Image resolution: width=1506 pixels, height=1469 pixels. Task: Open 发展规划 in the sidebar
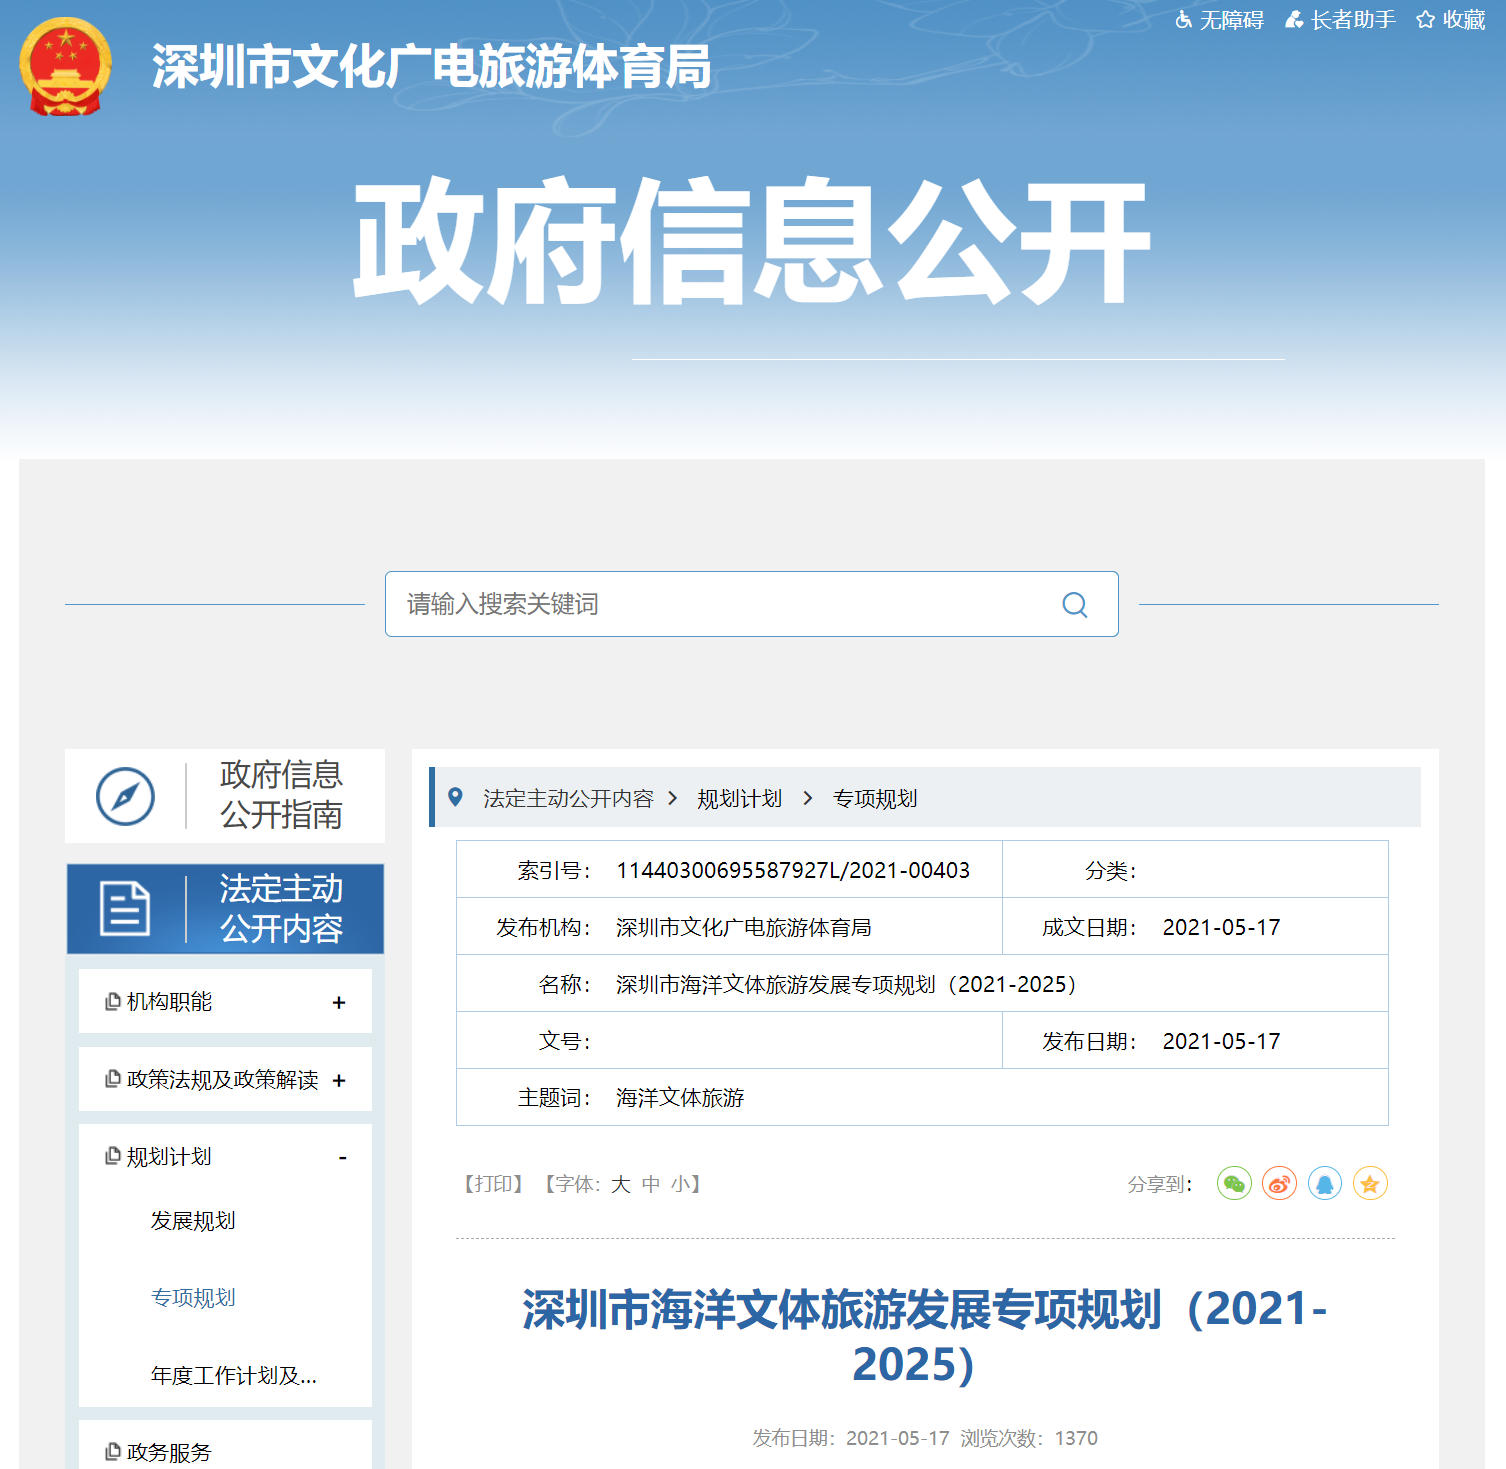pyautogui.click(x=193, y=1220)
